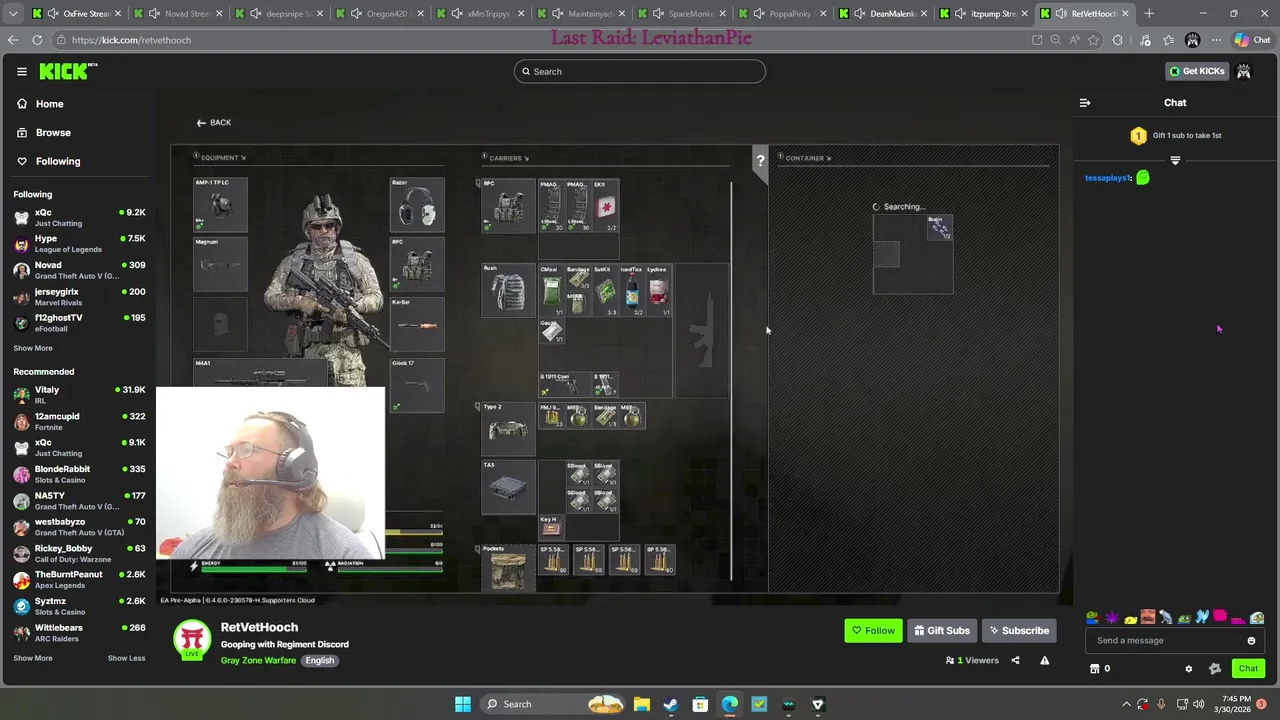Open xQc channel in Following list
1280x720 pixels.
coord(79,217)
